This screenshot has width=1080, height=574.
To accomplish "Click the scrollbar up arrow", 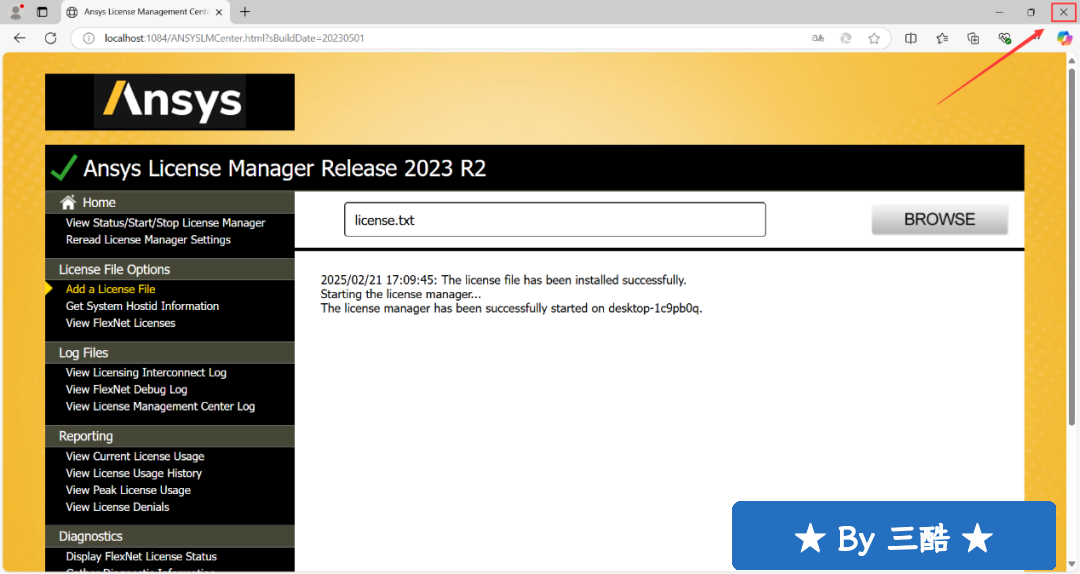I will 1072,60.
